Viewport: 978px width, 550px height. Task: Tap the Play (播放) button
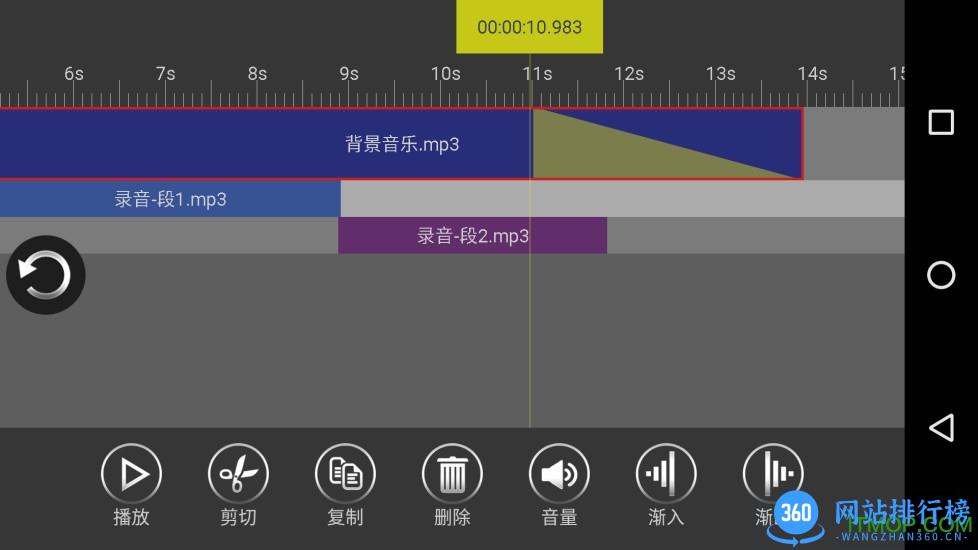131,474
